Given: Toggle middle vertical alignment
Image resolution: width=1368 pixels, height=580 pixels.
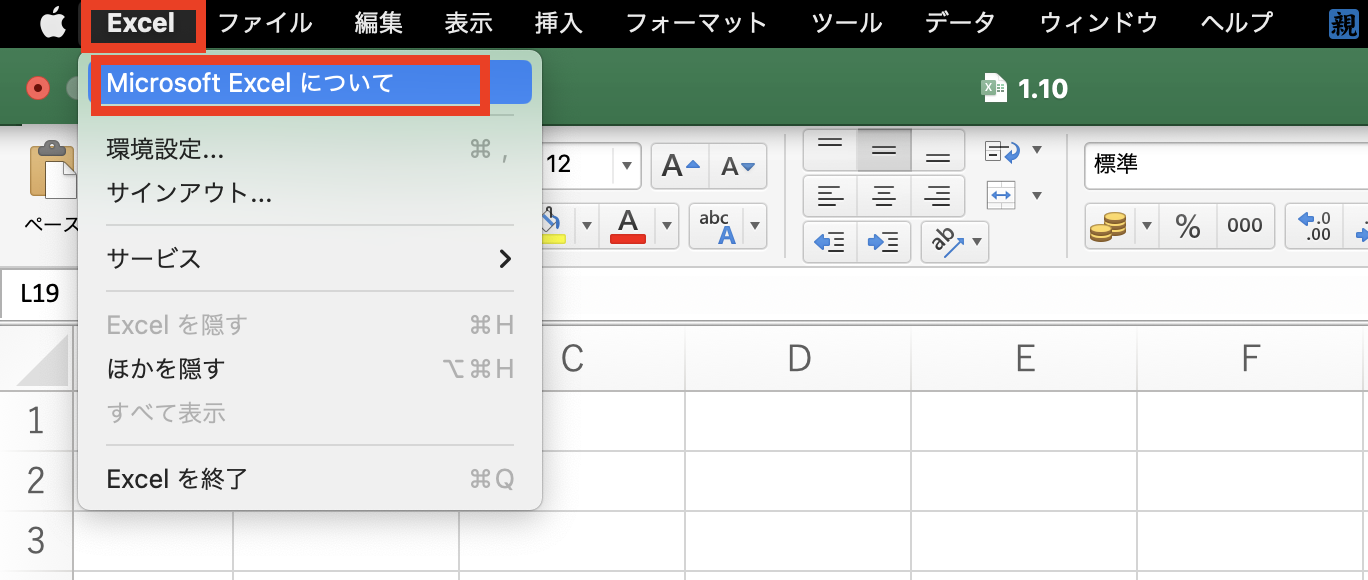Looking at the screenshot, I should click(883, 149).
